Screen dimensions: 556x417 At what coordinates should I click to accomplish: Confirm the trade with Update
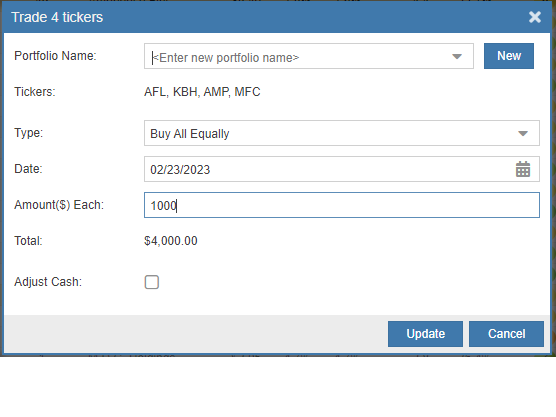pos(425,334)
